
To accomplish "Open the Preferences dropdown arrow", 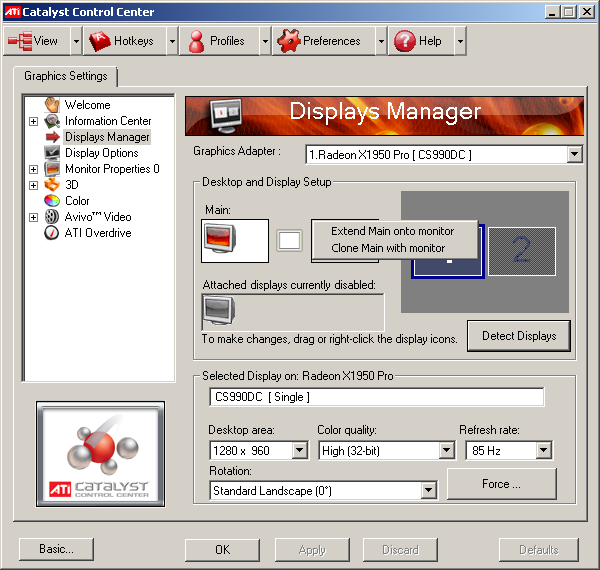I will 381,41.
